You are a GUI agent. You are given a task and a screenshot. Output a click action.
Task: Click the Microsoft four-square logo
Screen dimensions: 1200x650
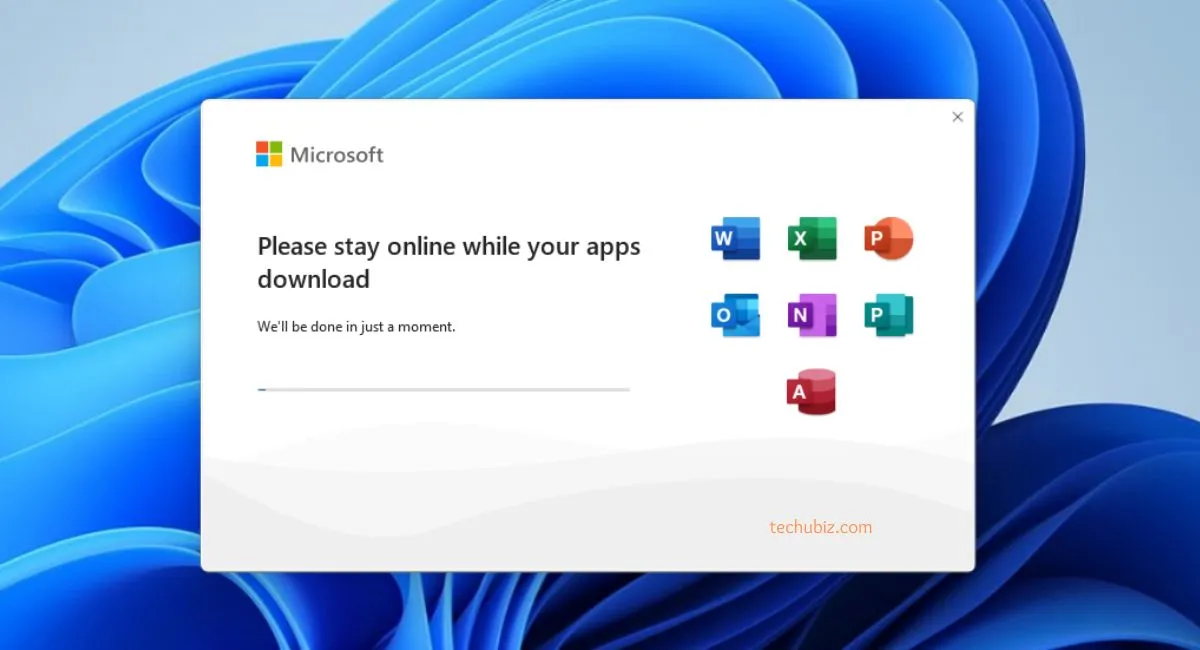point(269,154)
